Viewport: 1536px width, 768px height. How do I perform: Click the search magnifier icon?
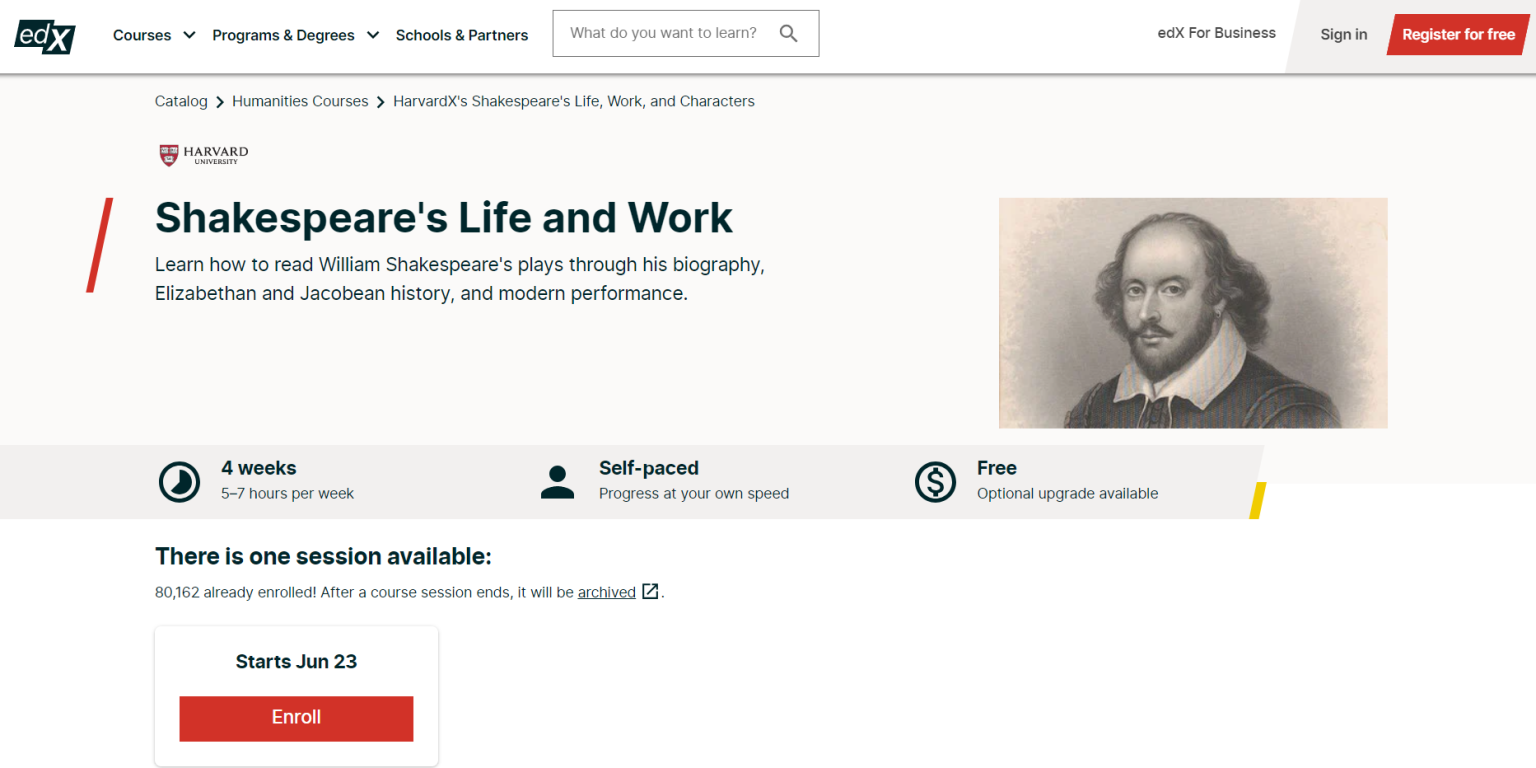pos(788,34)
